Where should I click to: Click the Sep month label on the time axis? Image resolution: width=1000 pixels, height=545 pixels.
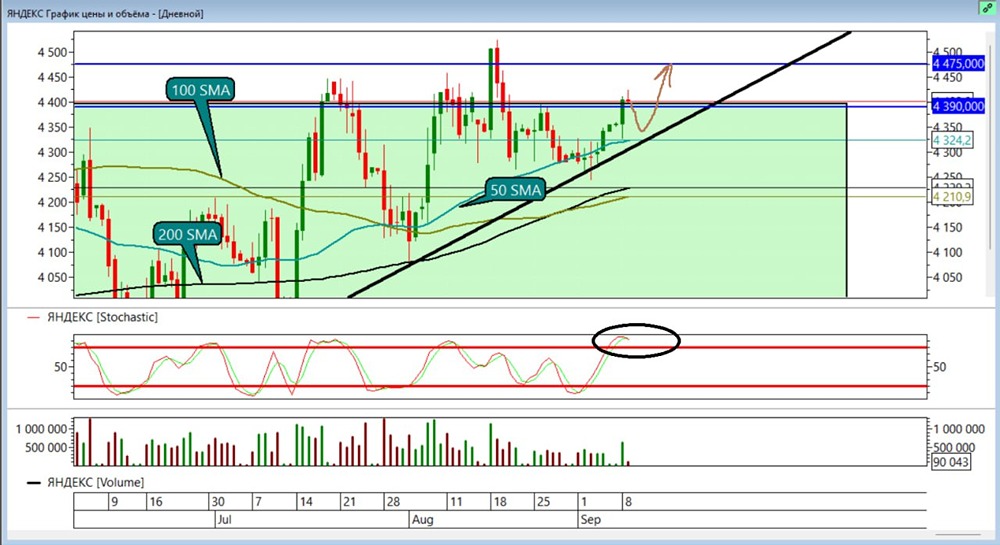590,520
